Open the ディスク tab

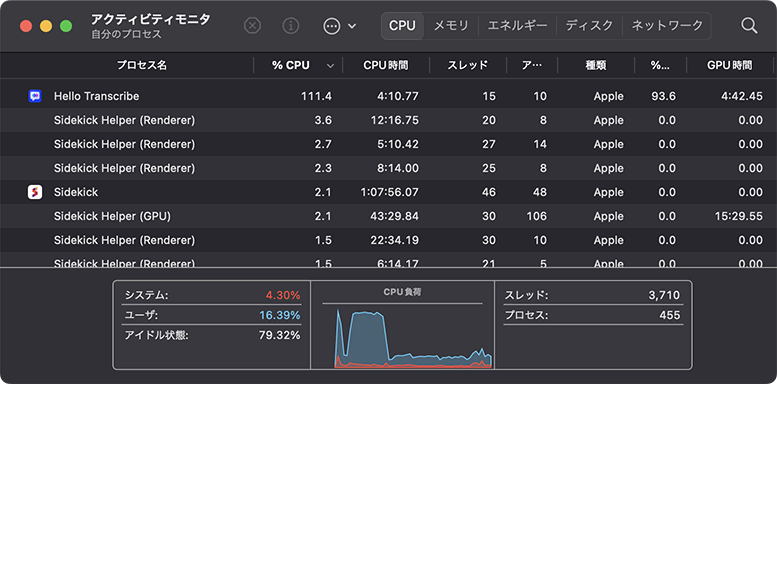point(589,26)
